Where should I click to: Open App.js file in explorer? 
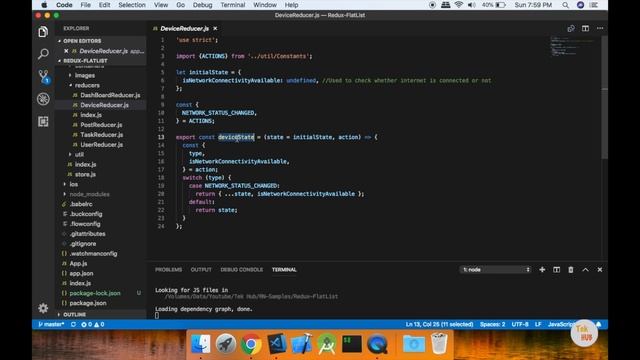tap(78, 264)
